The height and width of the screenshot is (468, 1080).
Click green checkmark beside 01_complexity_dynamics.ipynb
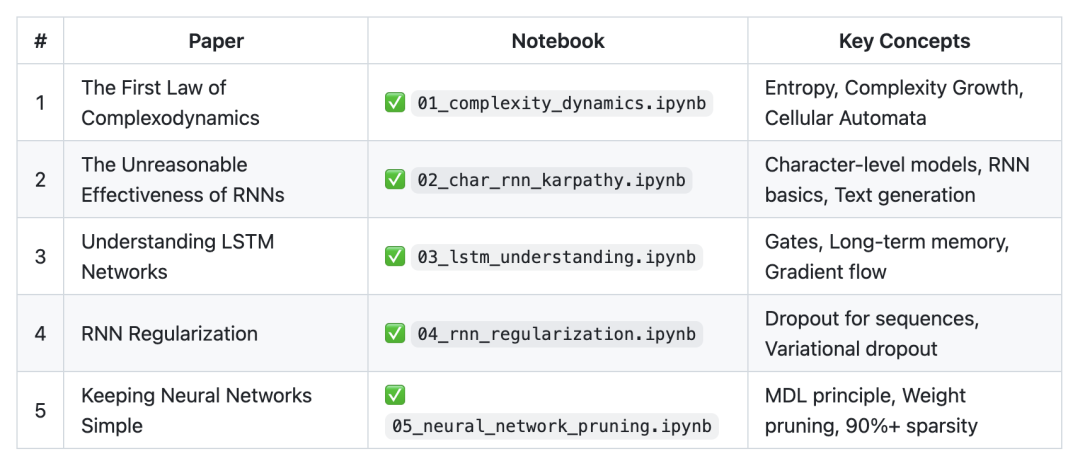[x=394, y=103]
